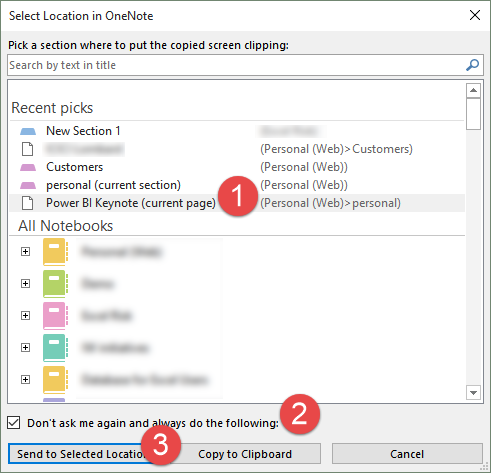Screen dimensions: 491x473
Task: Click "(Personal (Web)> Customers)" location text
Action: pos(336,149)
